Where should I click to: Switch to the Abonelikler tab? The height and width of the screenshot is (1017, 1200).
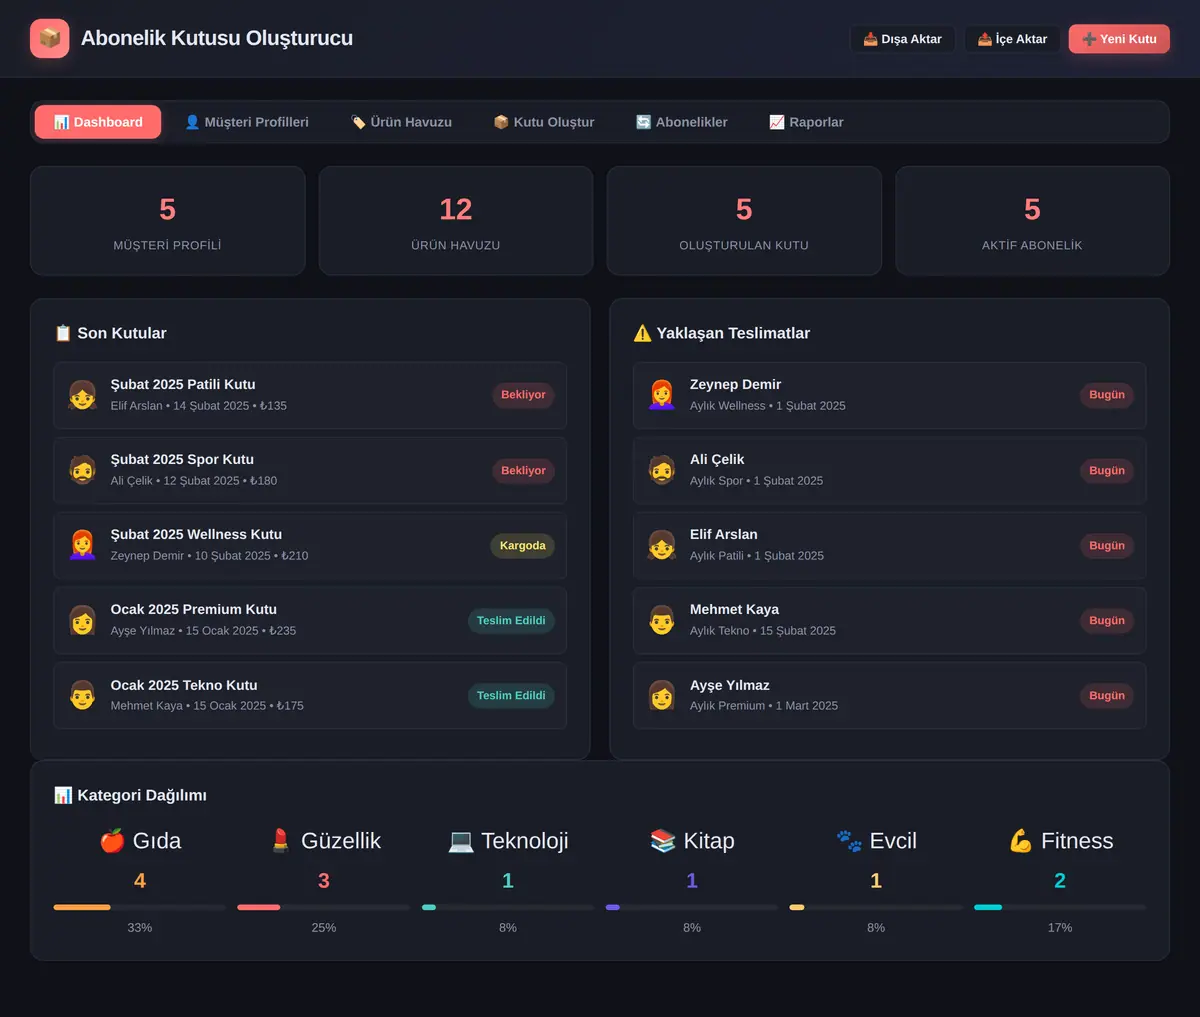click(x=682, y=122)
